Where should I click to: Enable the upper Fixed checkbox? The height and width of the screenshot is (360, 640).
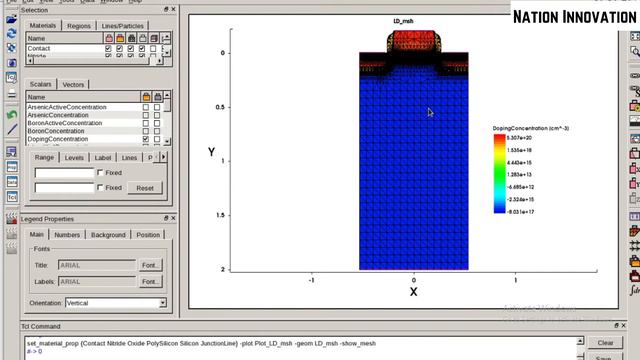(100, 173)
